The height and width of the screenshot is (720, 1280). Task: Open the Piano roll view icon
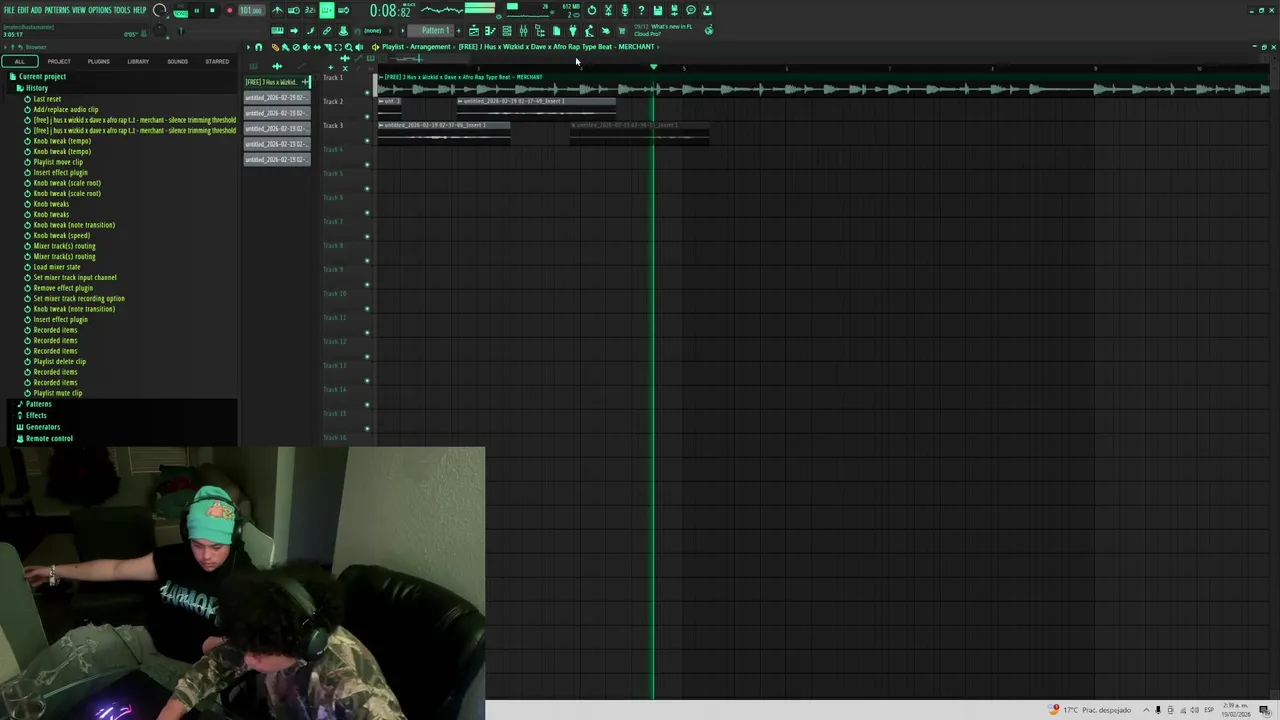(x=490, y=31)
